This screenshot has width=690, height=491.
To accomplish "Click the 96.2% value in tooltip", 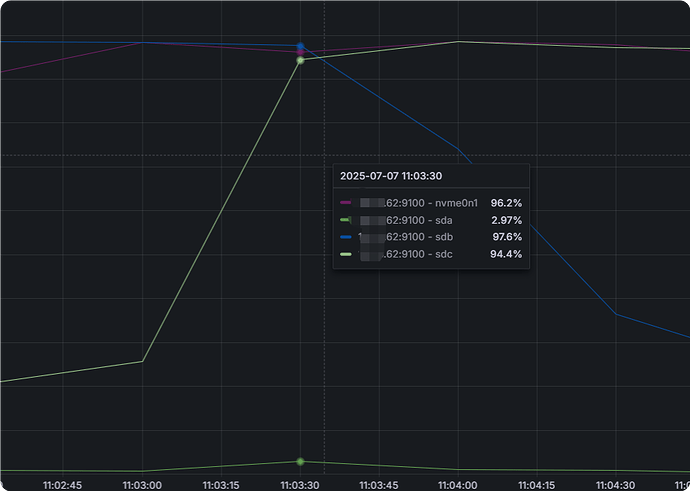I will point(506,203).
